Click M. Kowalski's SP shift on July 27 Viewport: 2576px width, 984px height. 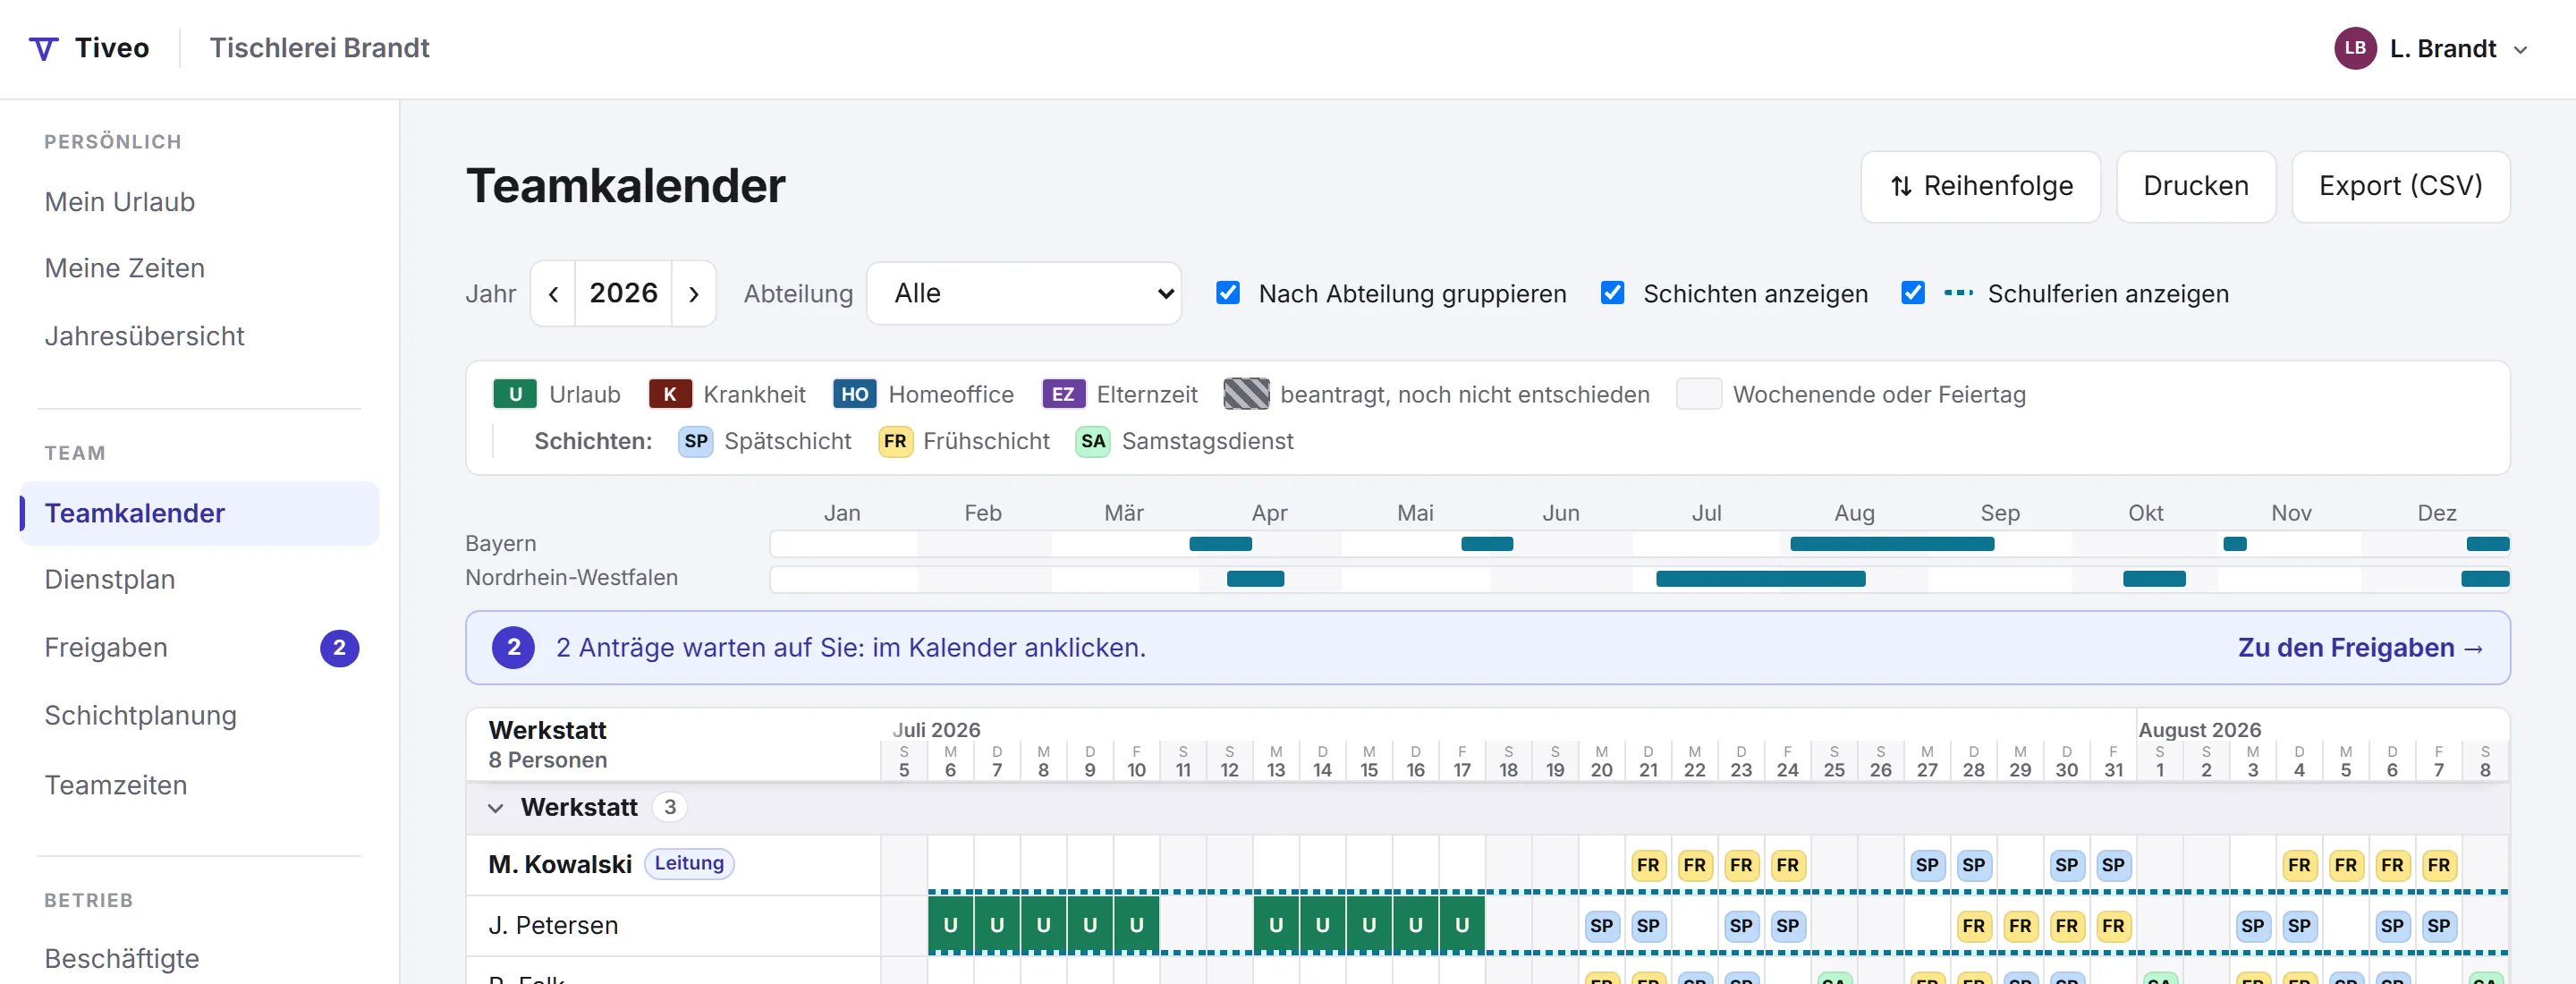(1927, 865)
